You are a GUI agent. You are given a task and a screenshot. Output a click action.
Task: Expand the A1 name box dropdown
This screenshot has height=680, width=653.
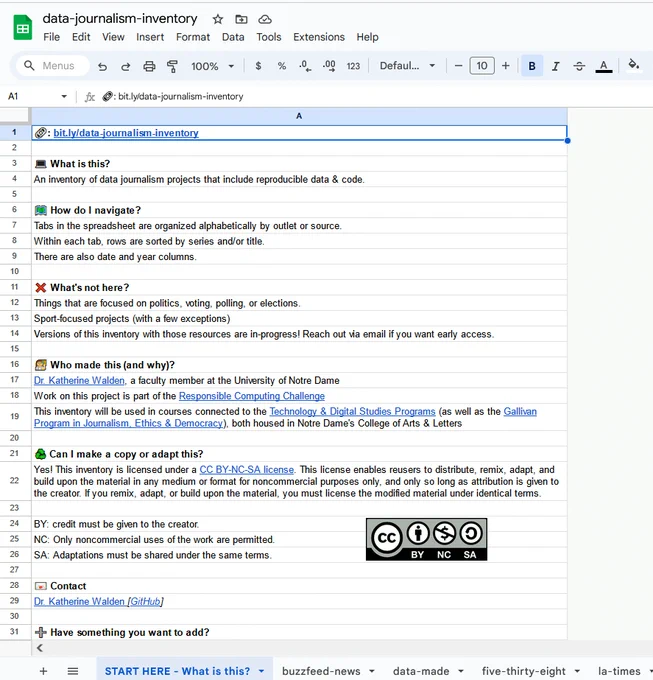64,96
